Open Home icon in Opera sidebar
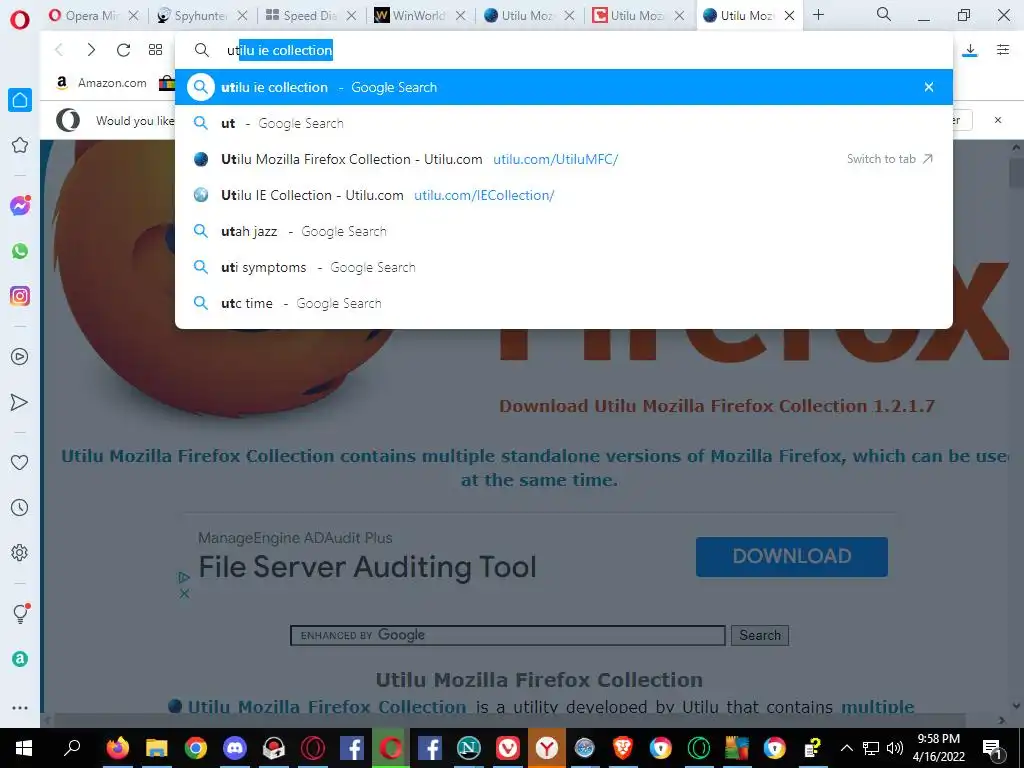This screenshot has width=1024, height=768. click(20, 100)
